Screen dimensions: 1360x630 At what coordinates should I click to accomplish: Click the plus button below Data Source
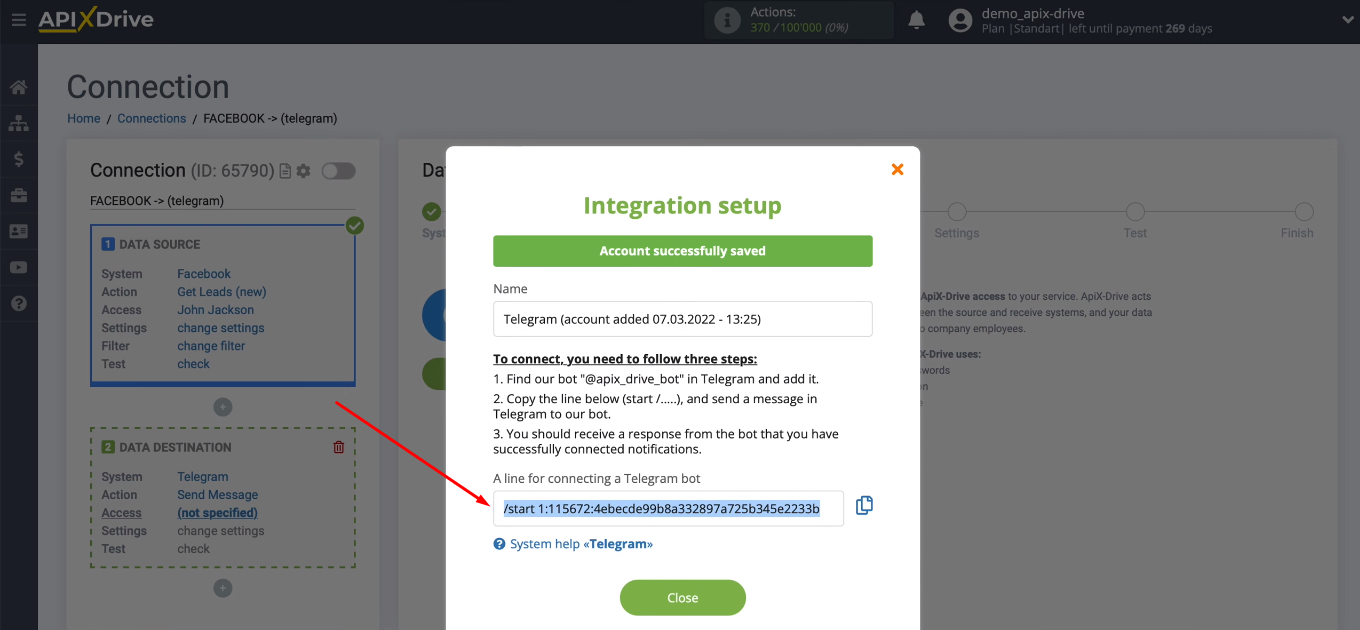point(222,407)
